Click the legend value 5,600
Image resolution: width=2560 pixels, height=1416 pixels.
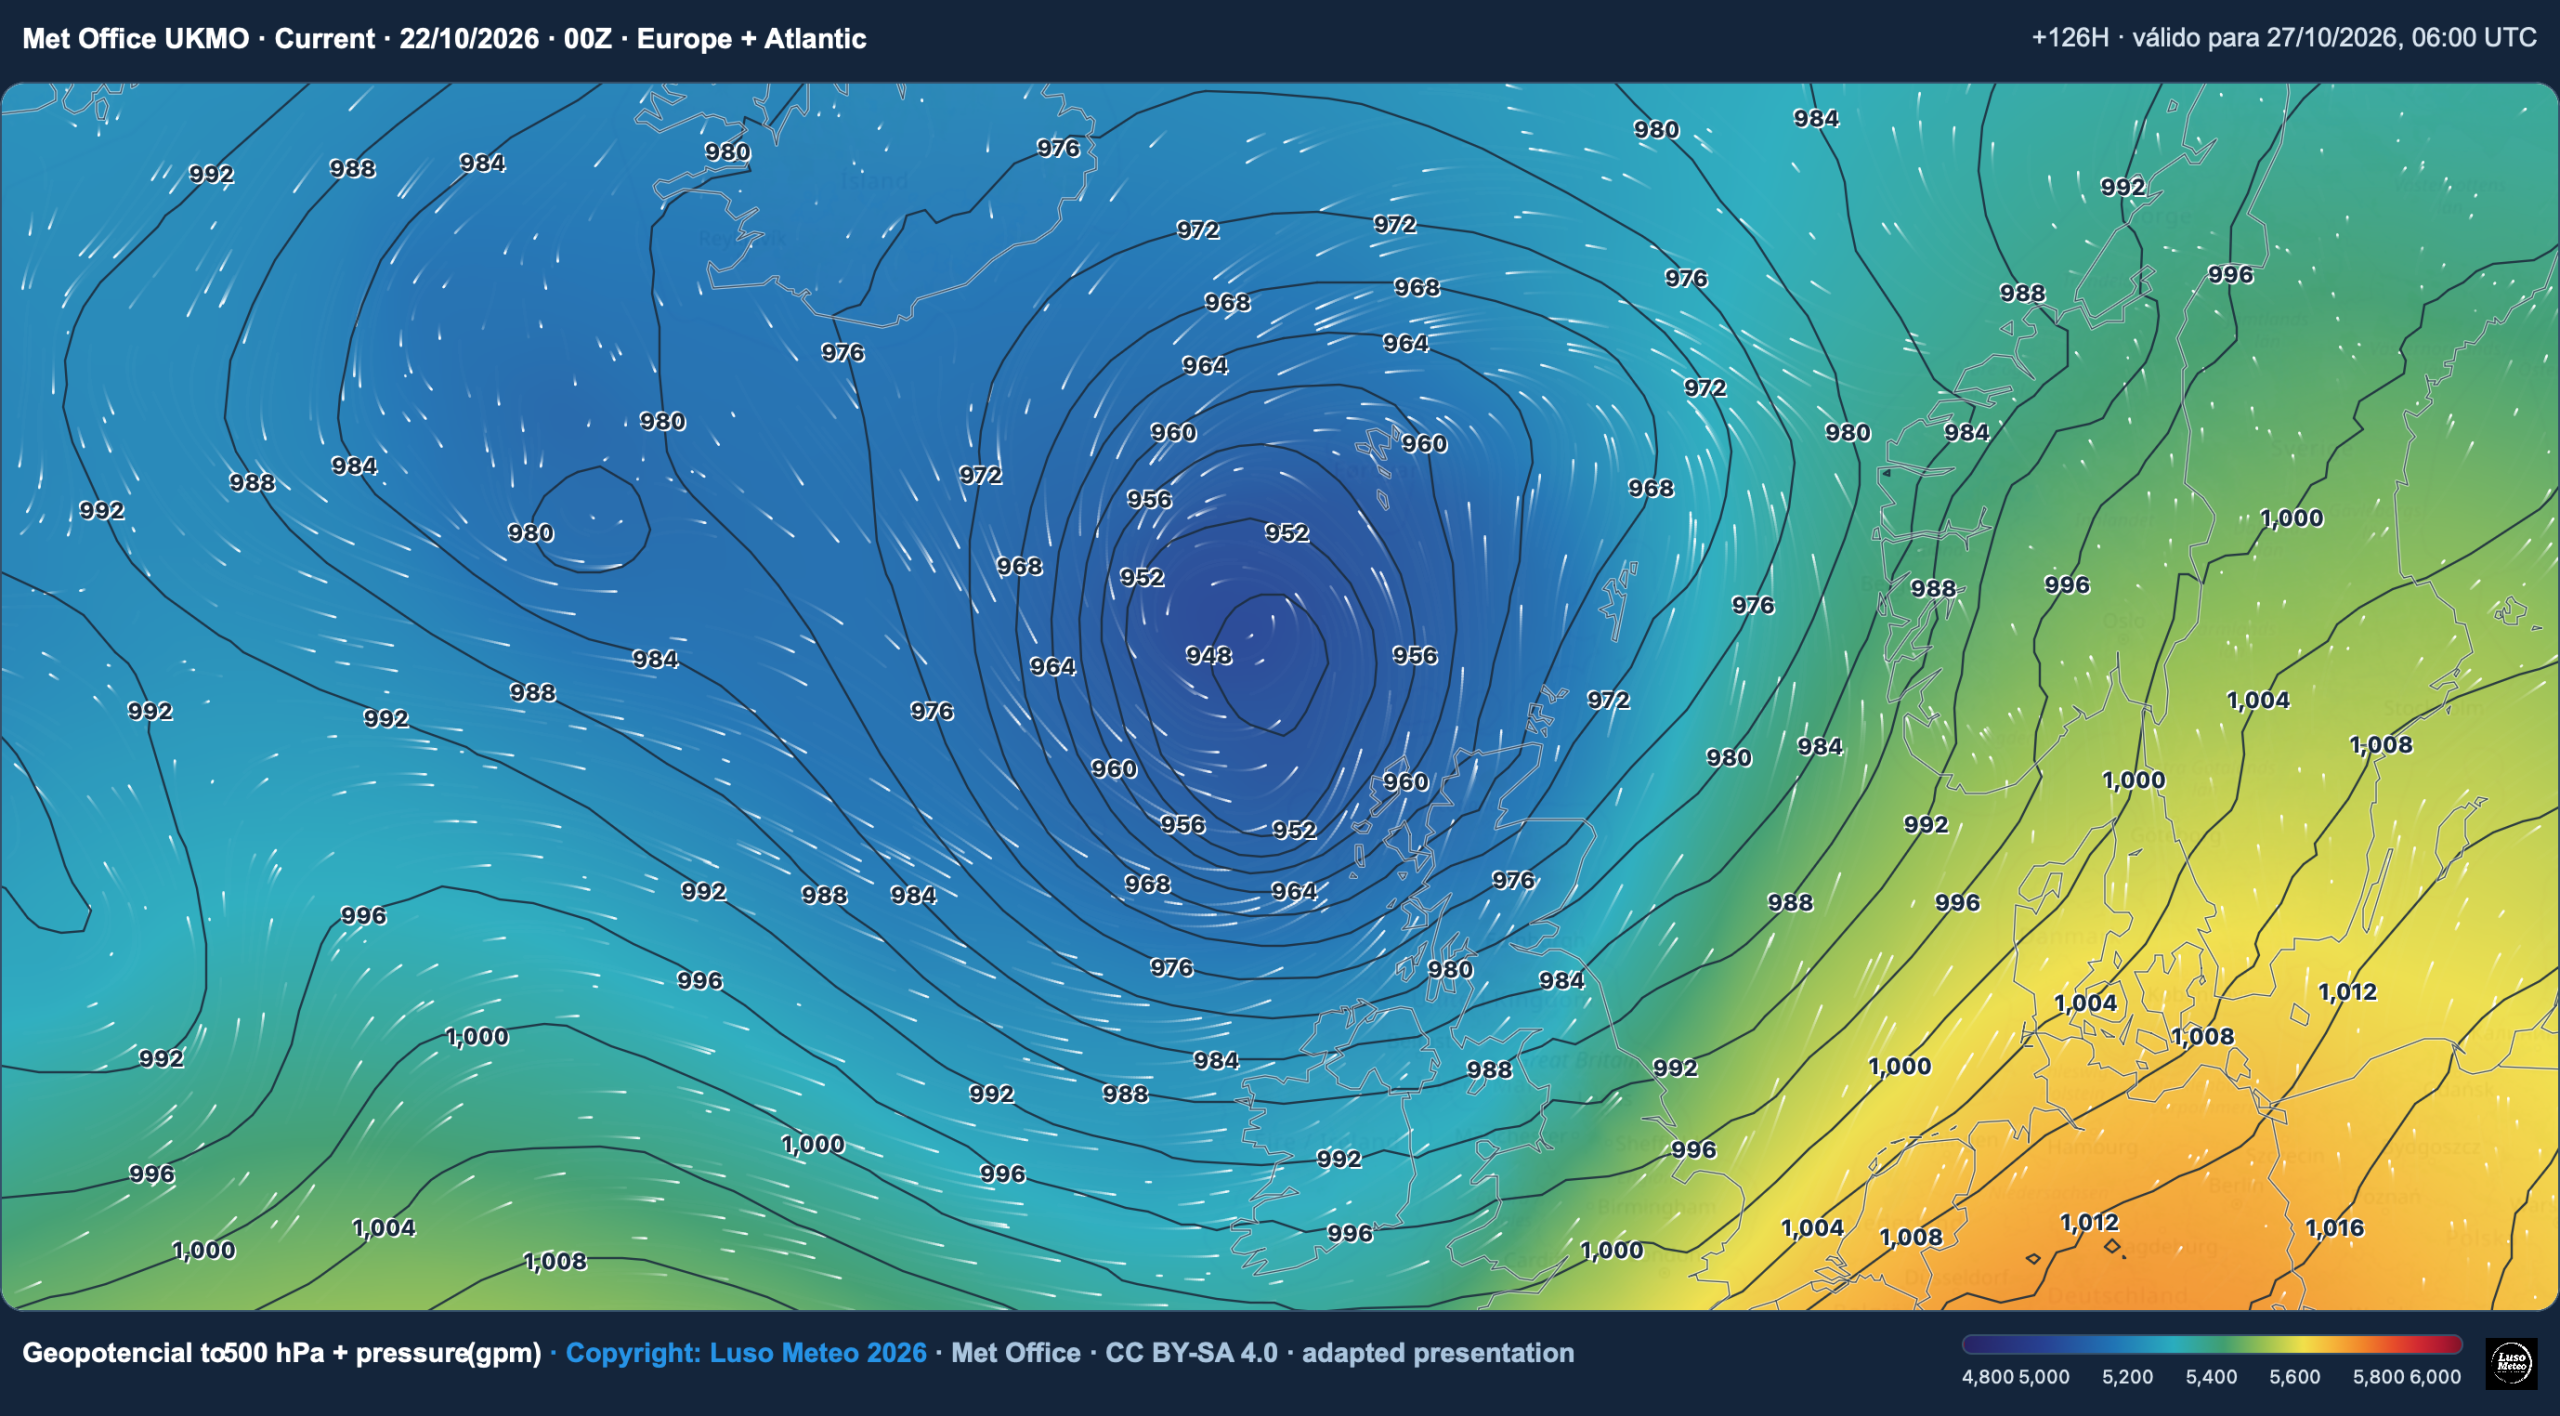click(x=2294, y=1377)
